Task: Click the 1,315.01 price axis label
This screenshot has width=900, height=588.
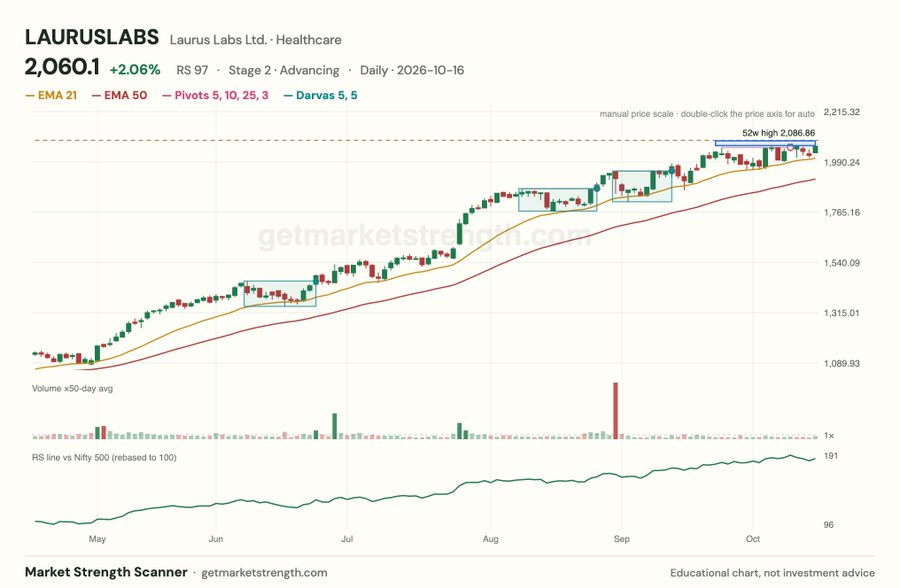Action: coord(841,313)
